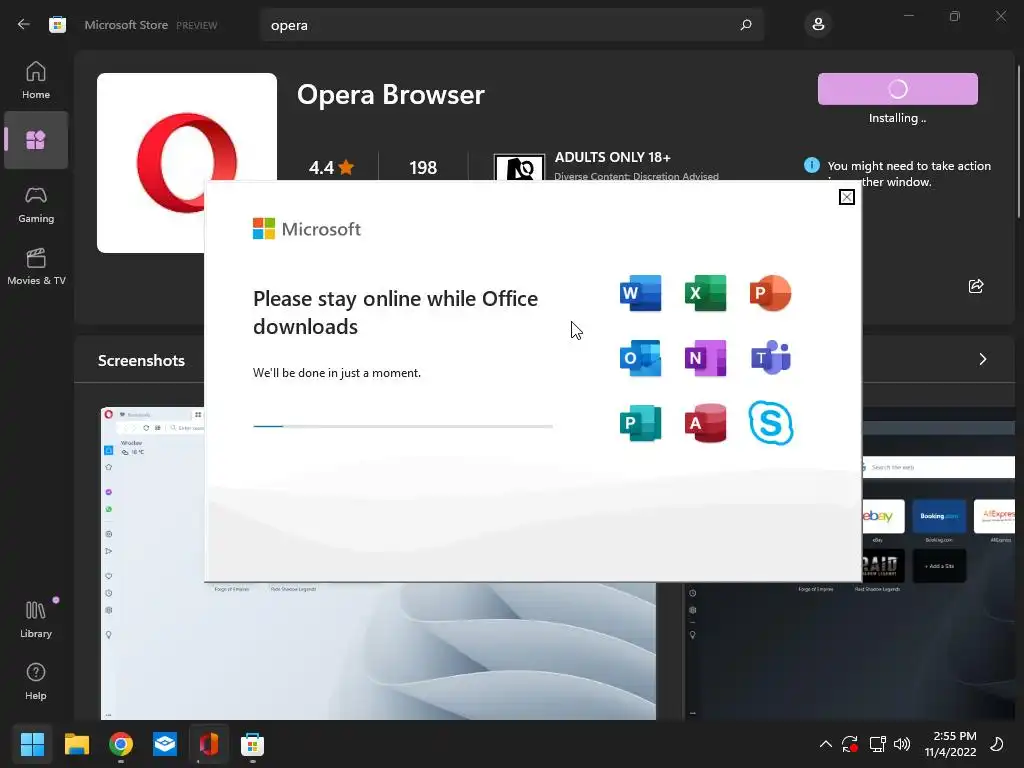Click the night mode moon tray icon
This screenshot has height=768, width=1024.
pyautogui.click(x=997, y=744)
